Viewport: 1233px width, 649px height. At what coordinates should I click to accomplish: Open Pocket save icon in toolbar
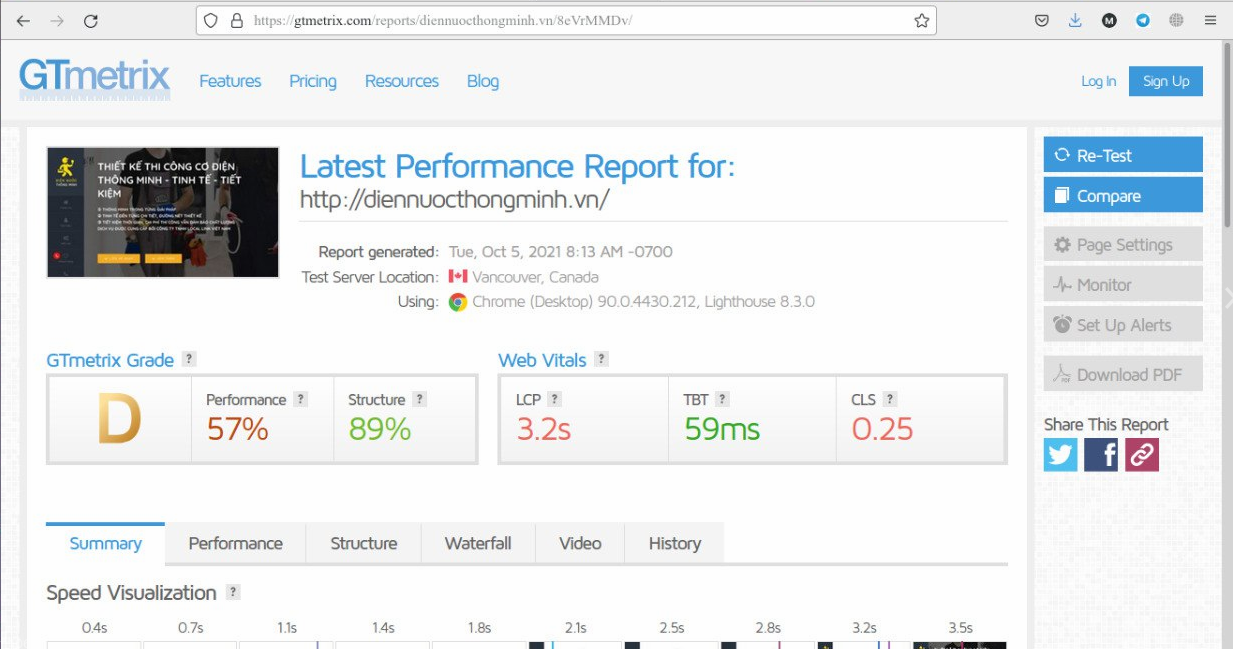pos(1041,20)
